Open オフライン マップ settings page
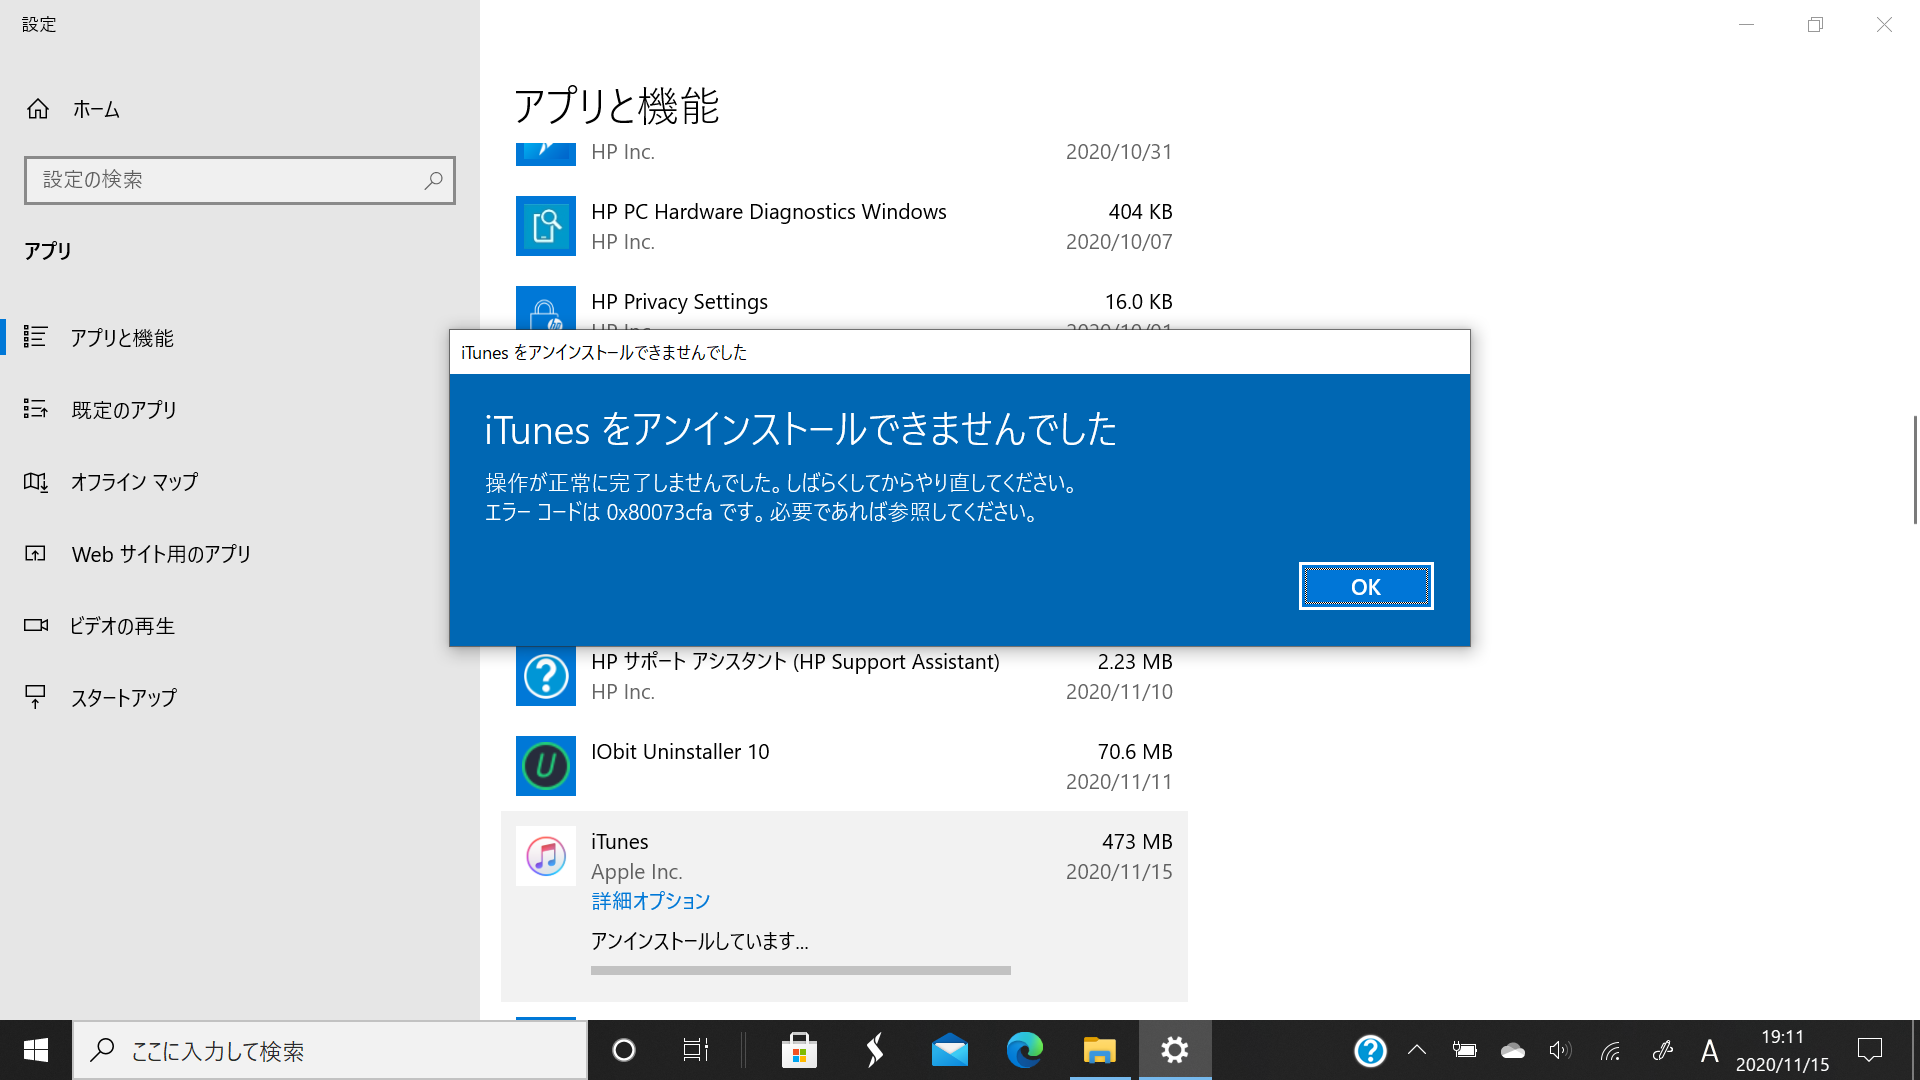The width and height of the screenshot is (1920, 1080). pos(134,482)
